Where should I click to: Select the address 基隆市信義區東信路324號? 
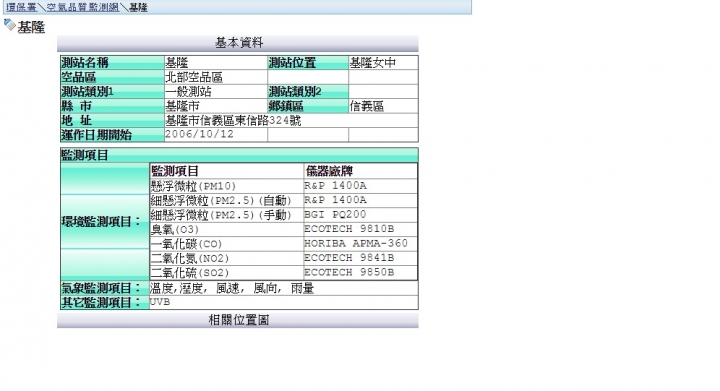click(233, 121)
